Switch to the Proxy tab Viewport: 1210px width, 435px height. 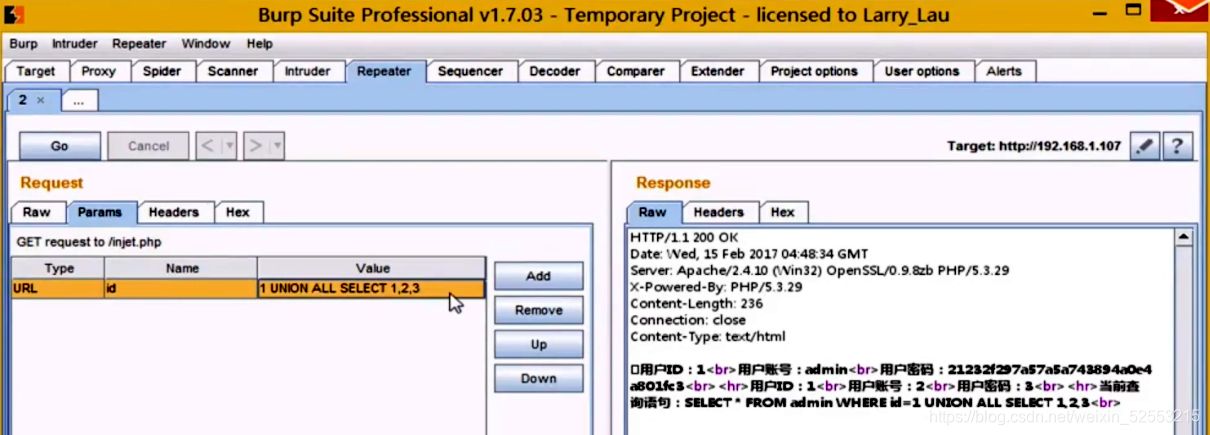point(99,71)
